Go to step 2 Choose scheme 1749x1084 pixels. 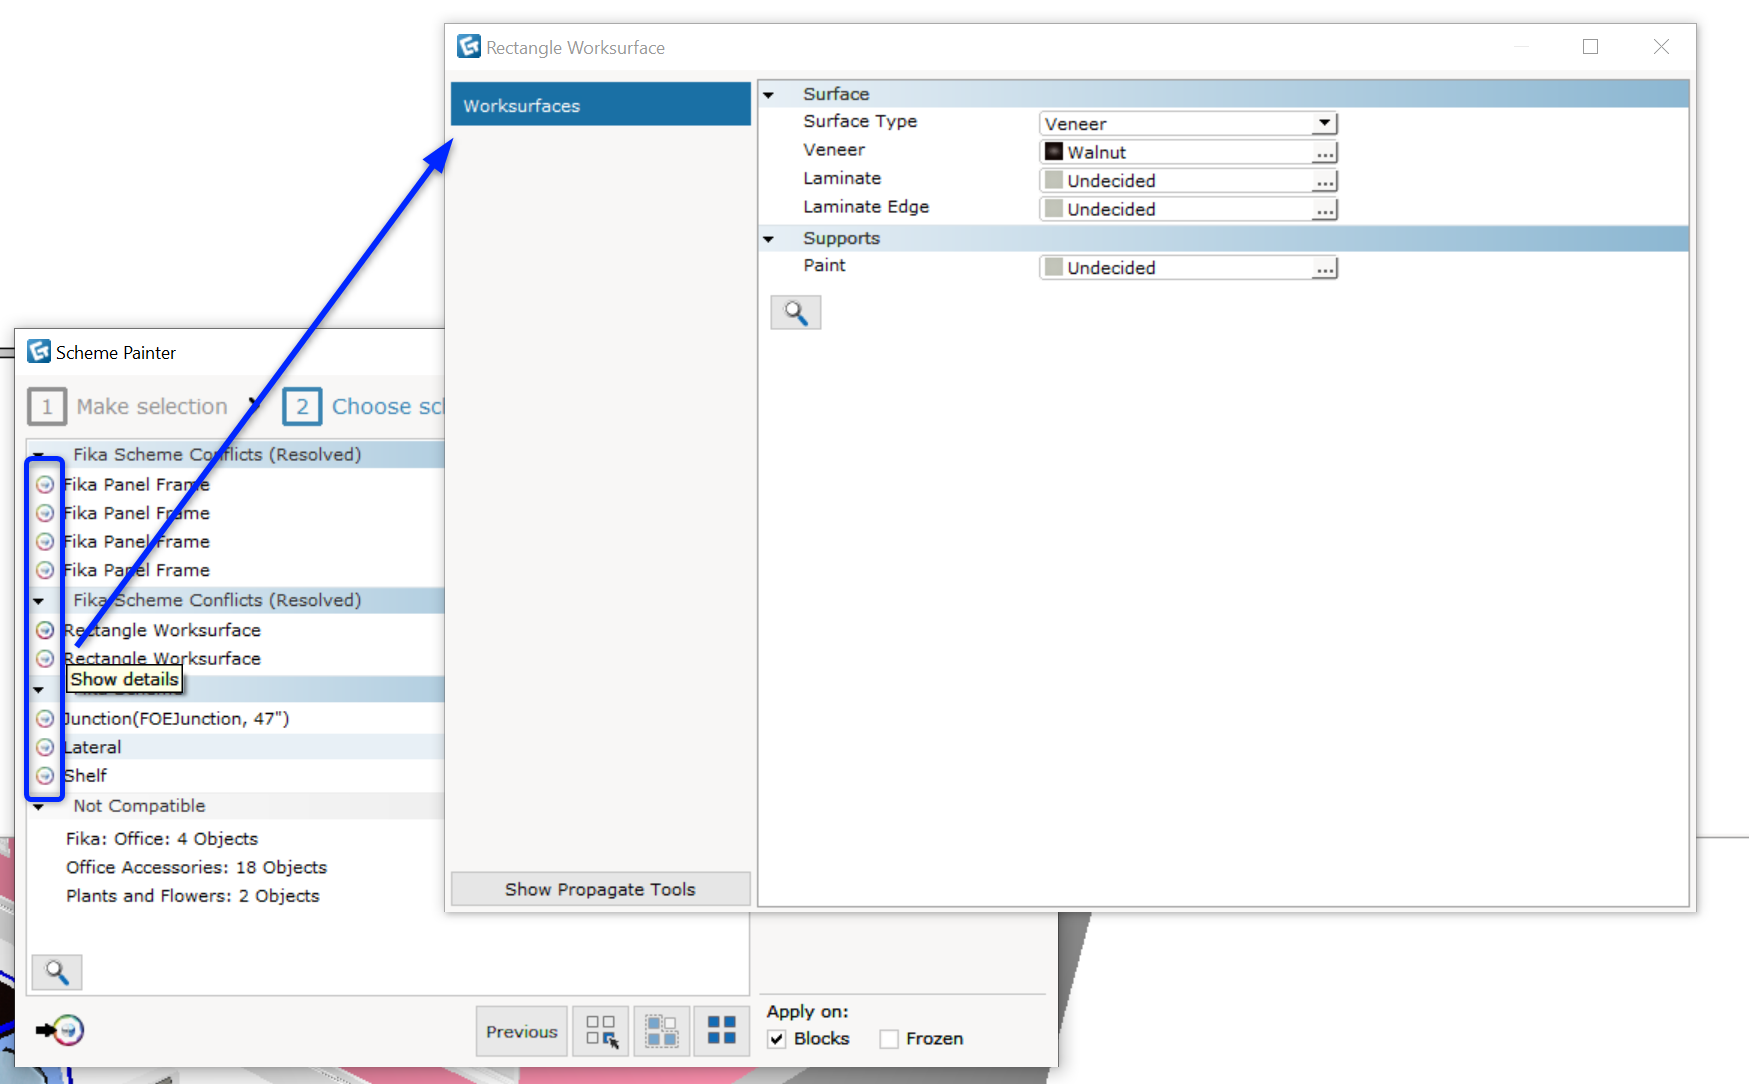click(364, 406)
